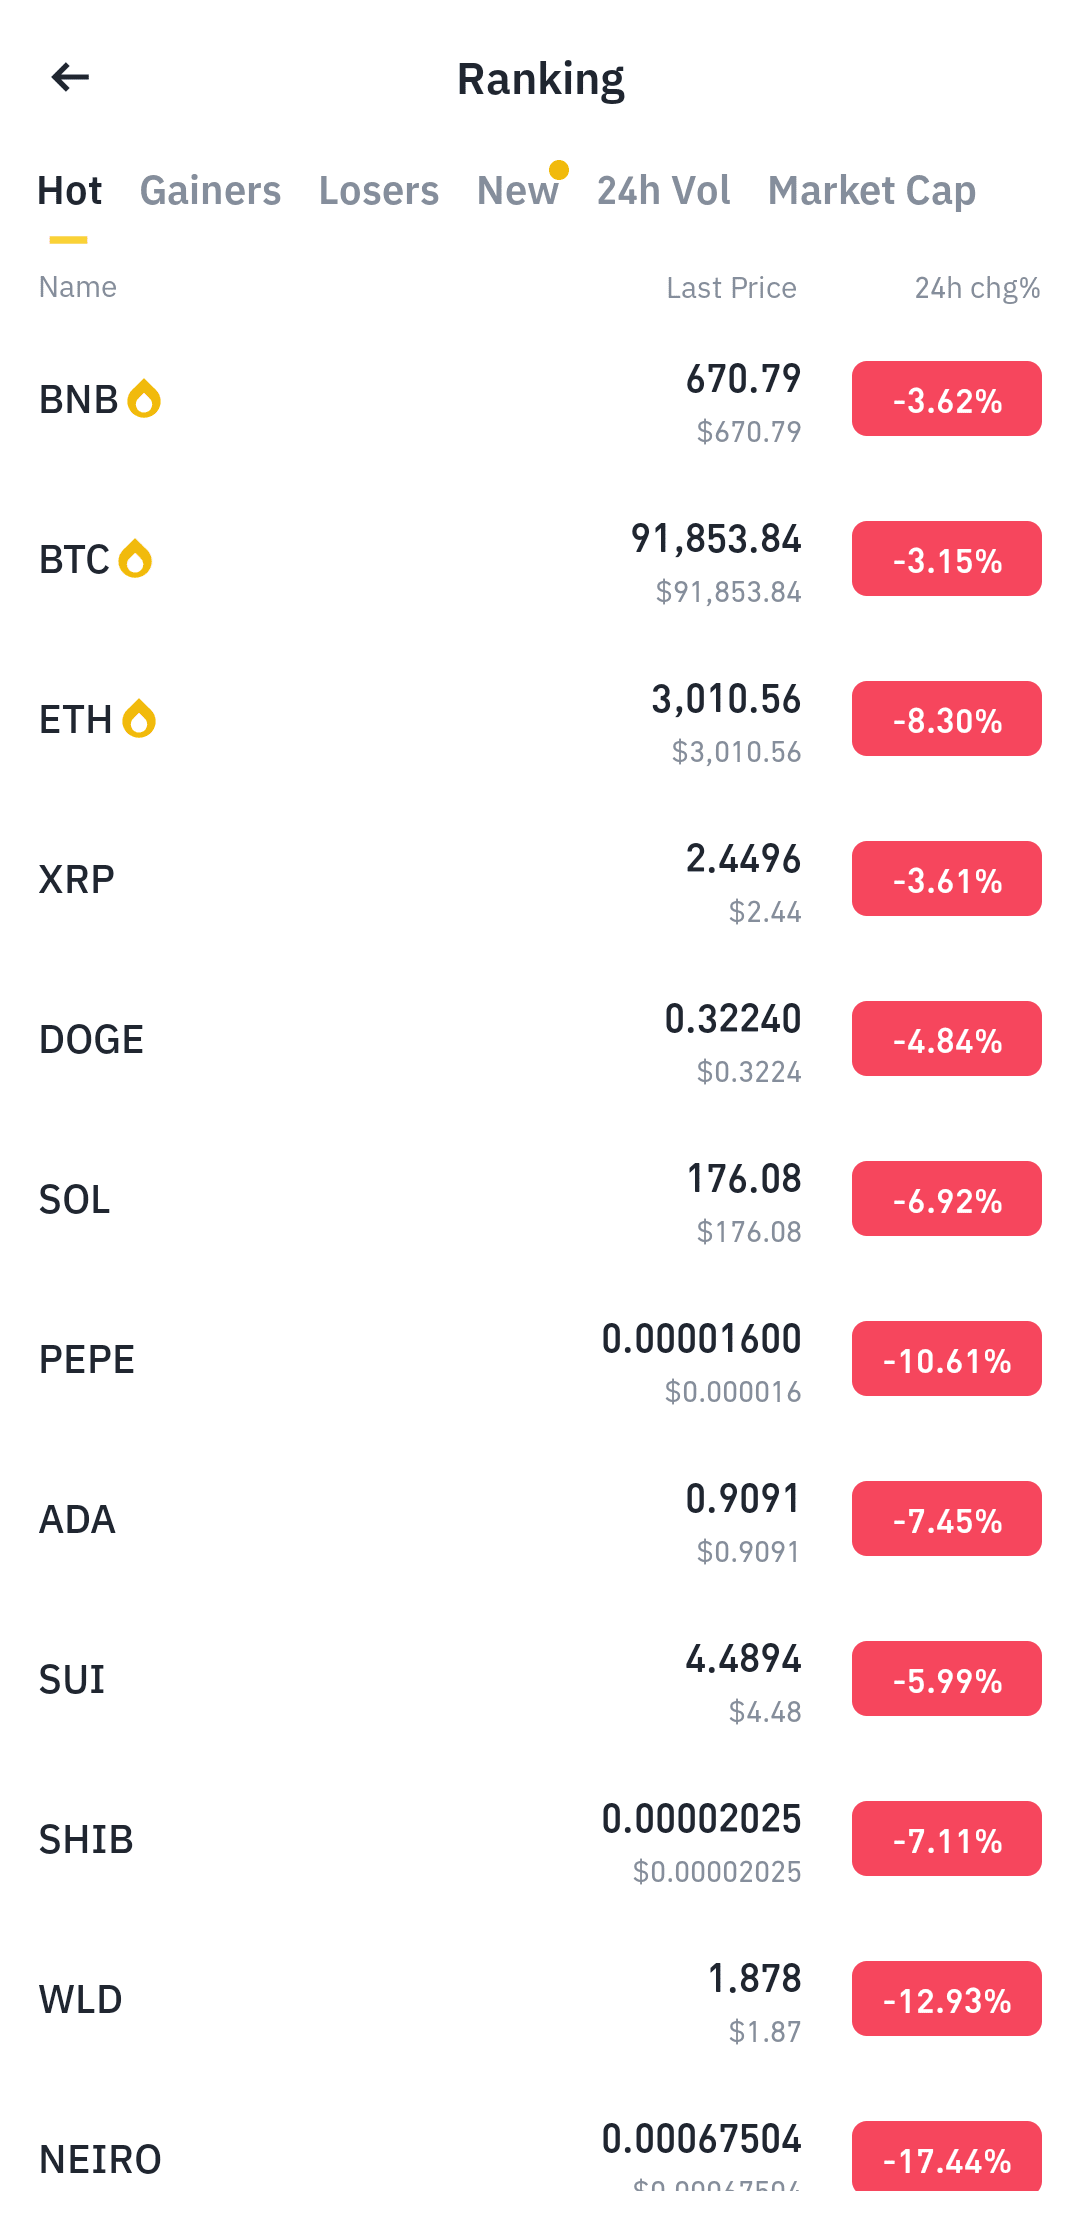The width and height of the screenshot is (1080, 2218).
Task: Toggle the BNB -3.62% change badge
Action: coord(947,399)
